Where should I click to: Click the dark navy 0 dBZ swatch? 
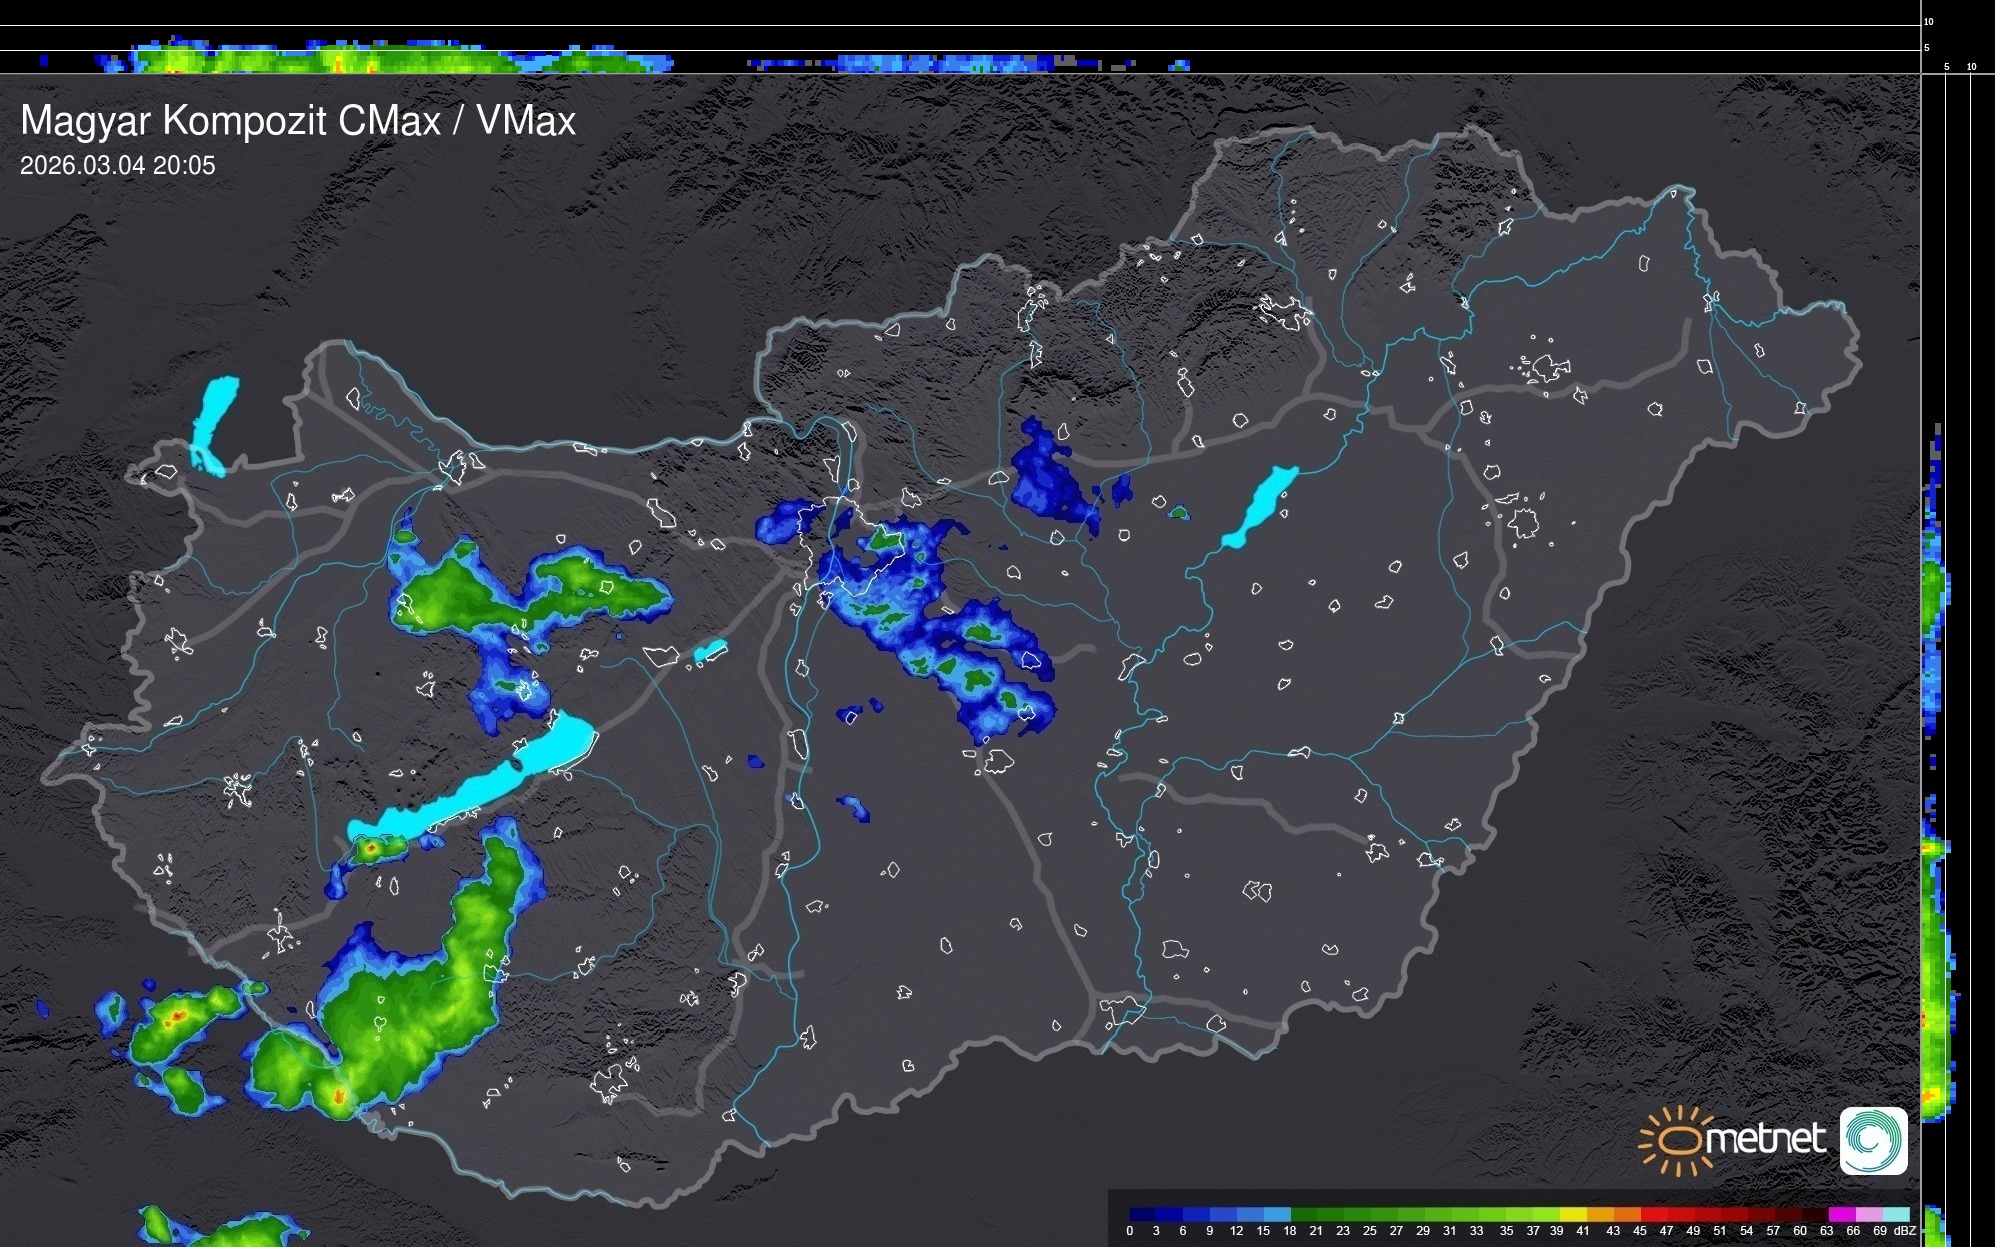[1142, 1214]
